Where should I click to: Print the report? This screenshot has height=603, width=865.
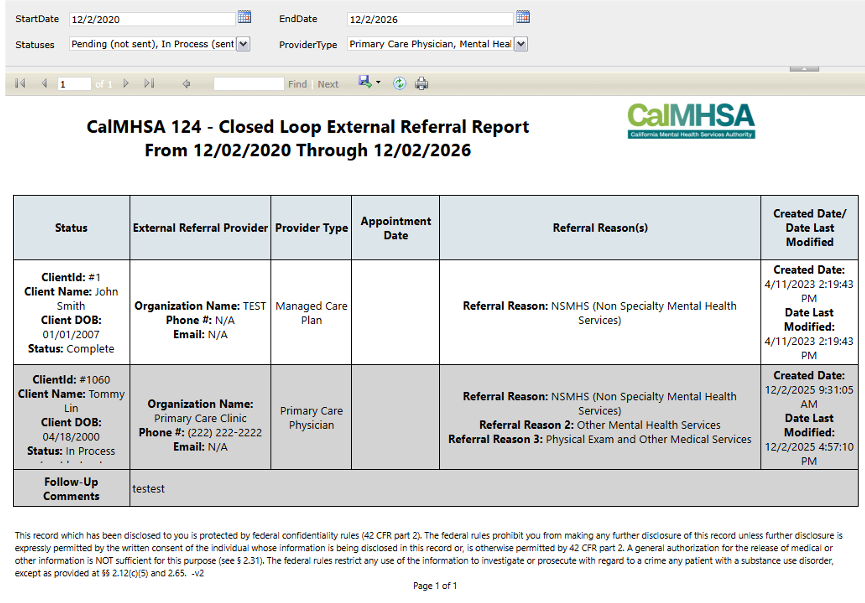422,84
